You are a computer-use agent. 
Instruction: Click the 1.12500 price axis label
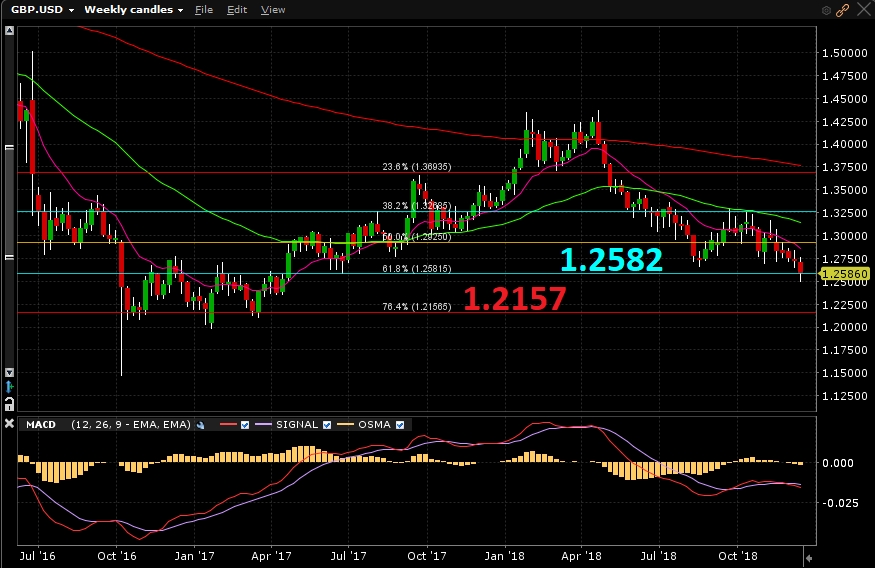click(x=845, y=396)
